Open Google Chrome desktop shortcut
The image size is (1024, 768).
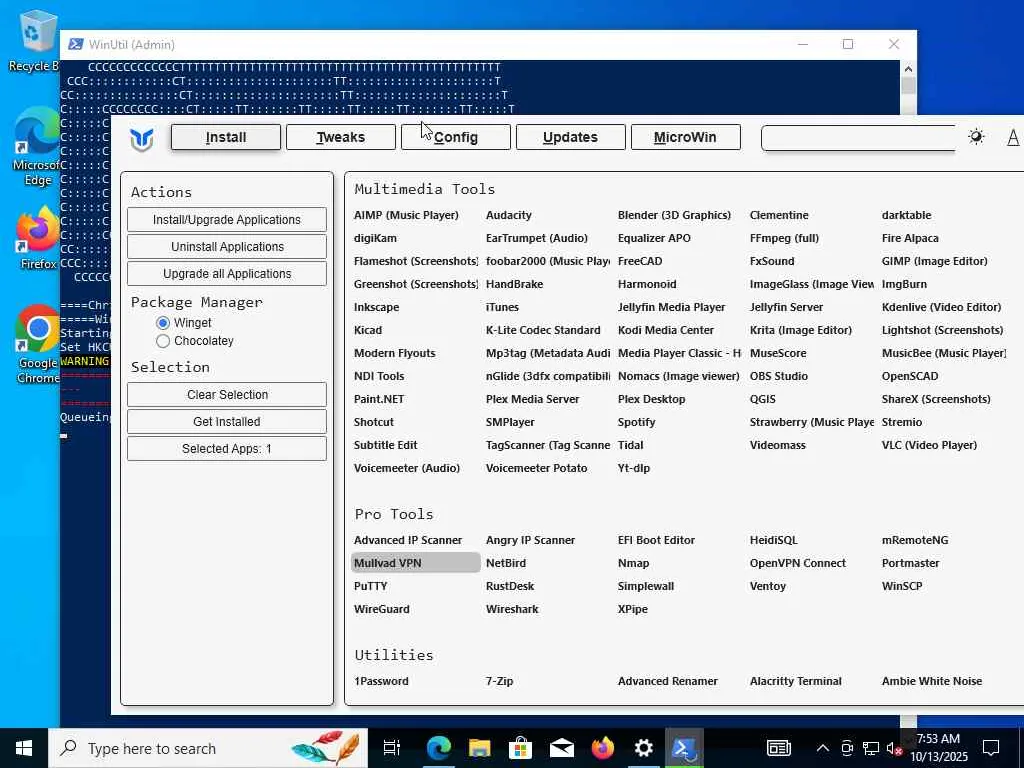38,345
